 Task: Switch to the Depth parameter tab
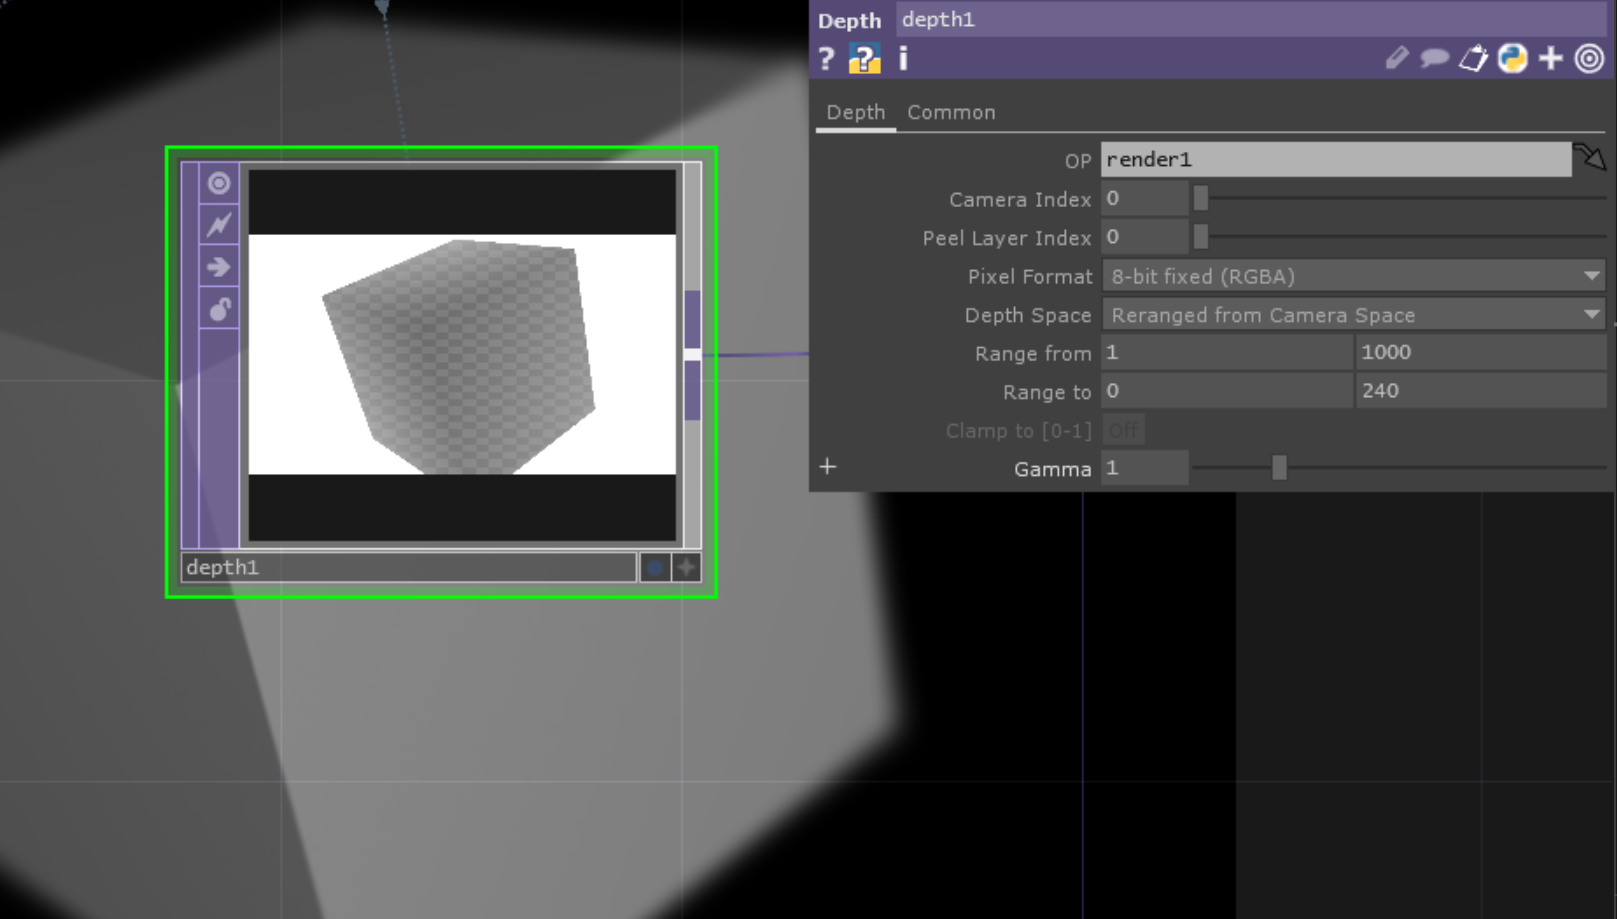[x=855, y=112]
